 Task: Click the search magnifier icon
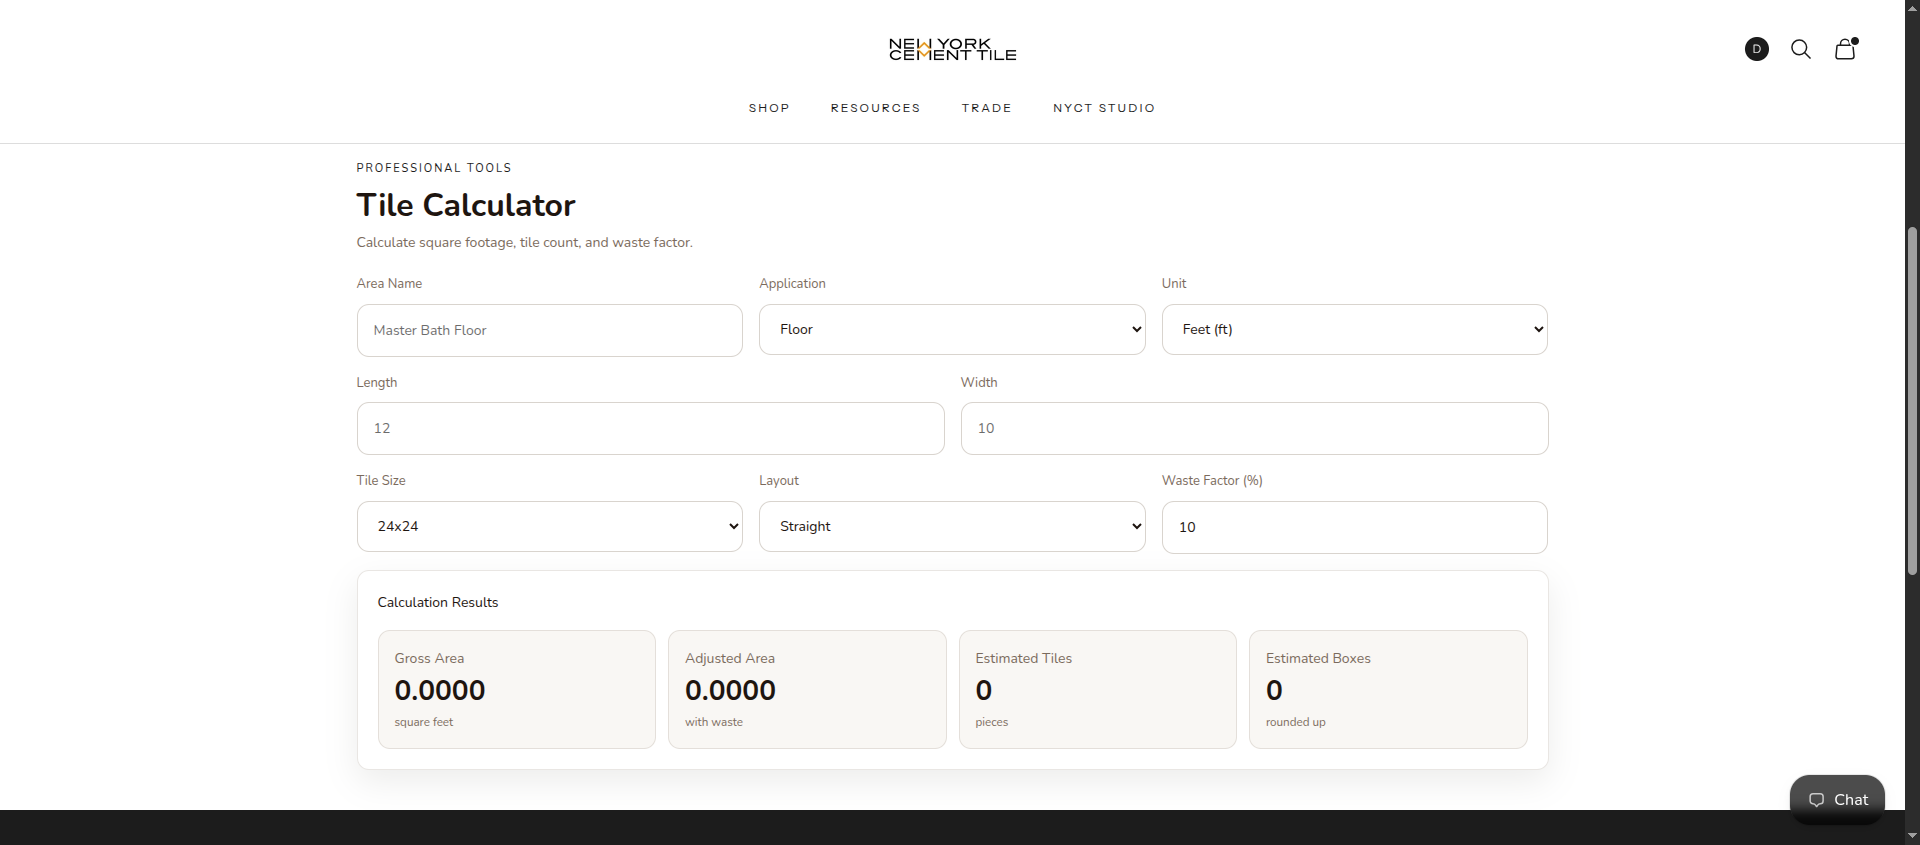(x=1800, y=49)
